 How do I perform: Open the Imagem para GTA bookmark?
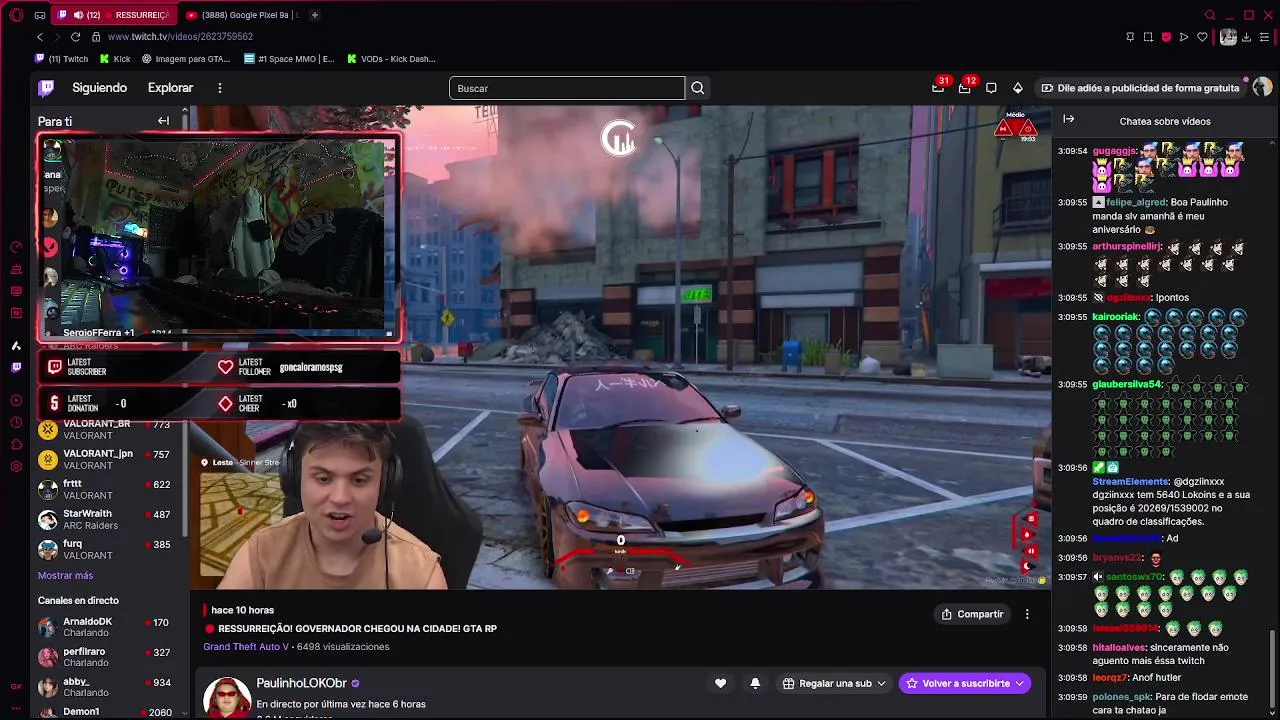coord(186,59)
